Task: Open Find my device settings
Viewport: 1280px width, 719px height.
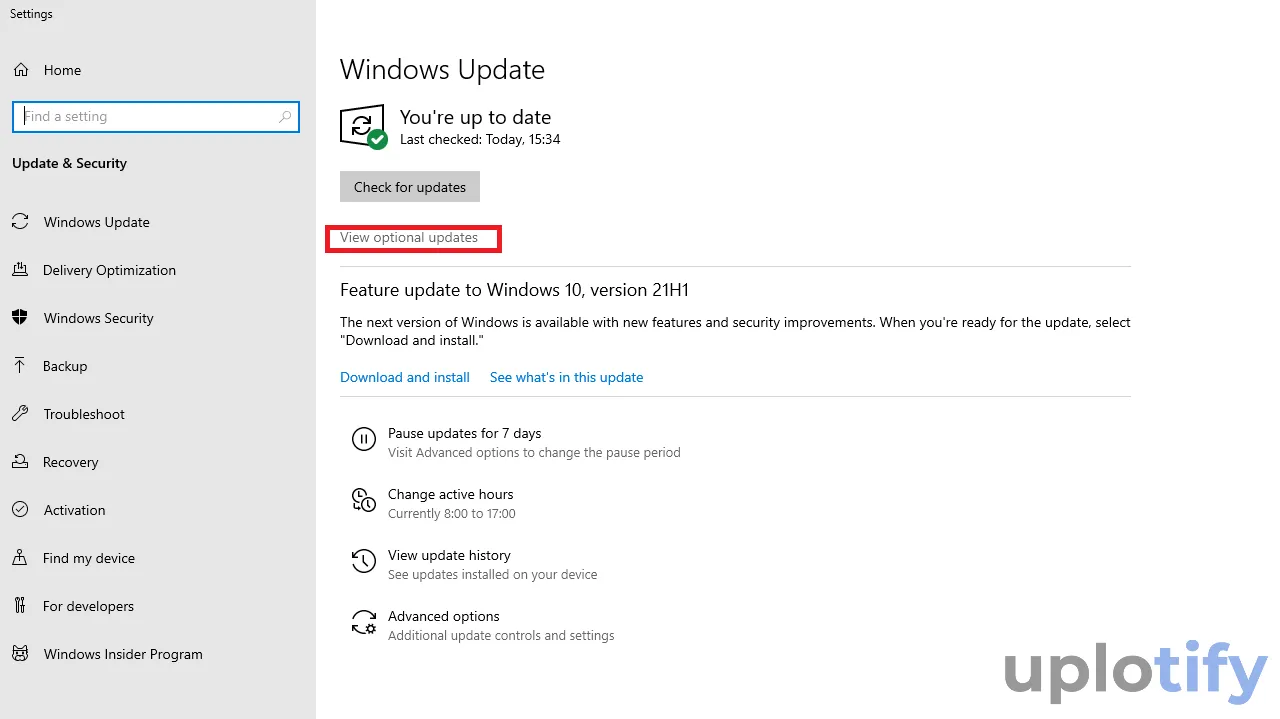Action: click(89, 558)
